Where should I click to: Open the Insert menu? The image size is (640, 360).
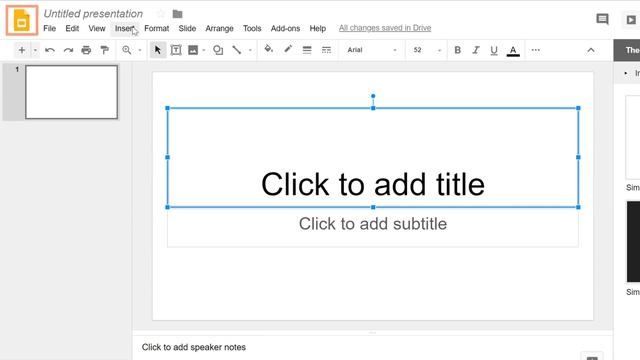coord(124,29)
